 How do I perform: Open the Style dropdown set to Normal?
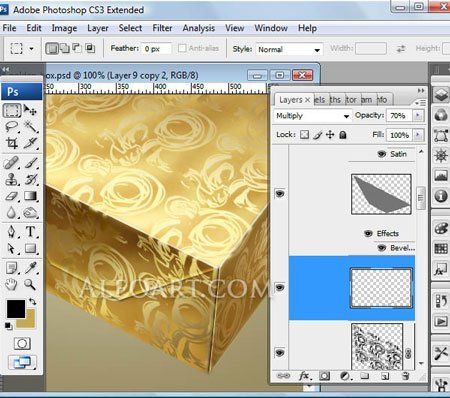(289, 50)
